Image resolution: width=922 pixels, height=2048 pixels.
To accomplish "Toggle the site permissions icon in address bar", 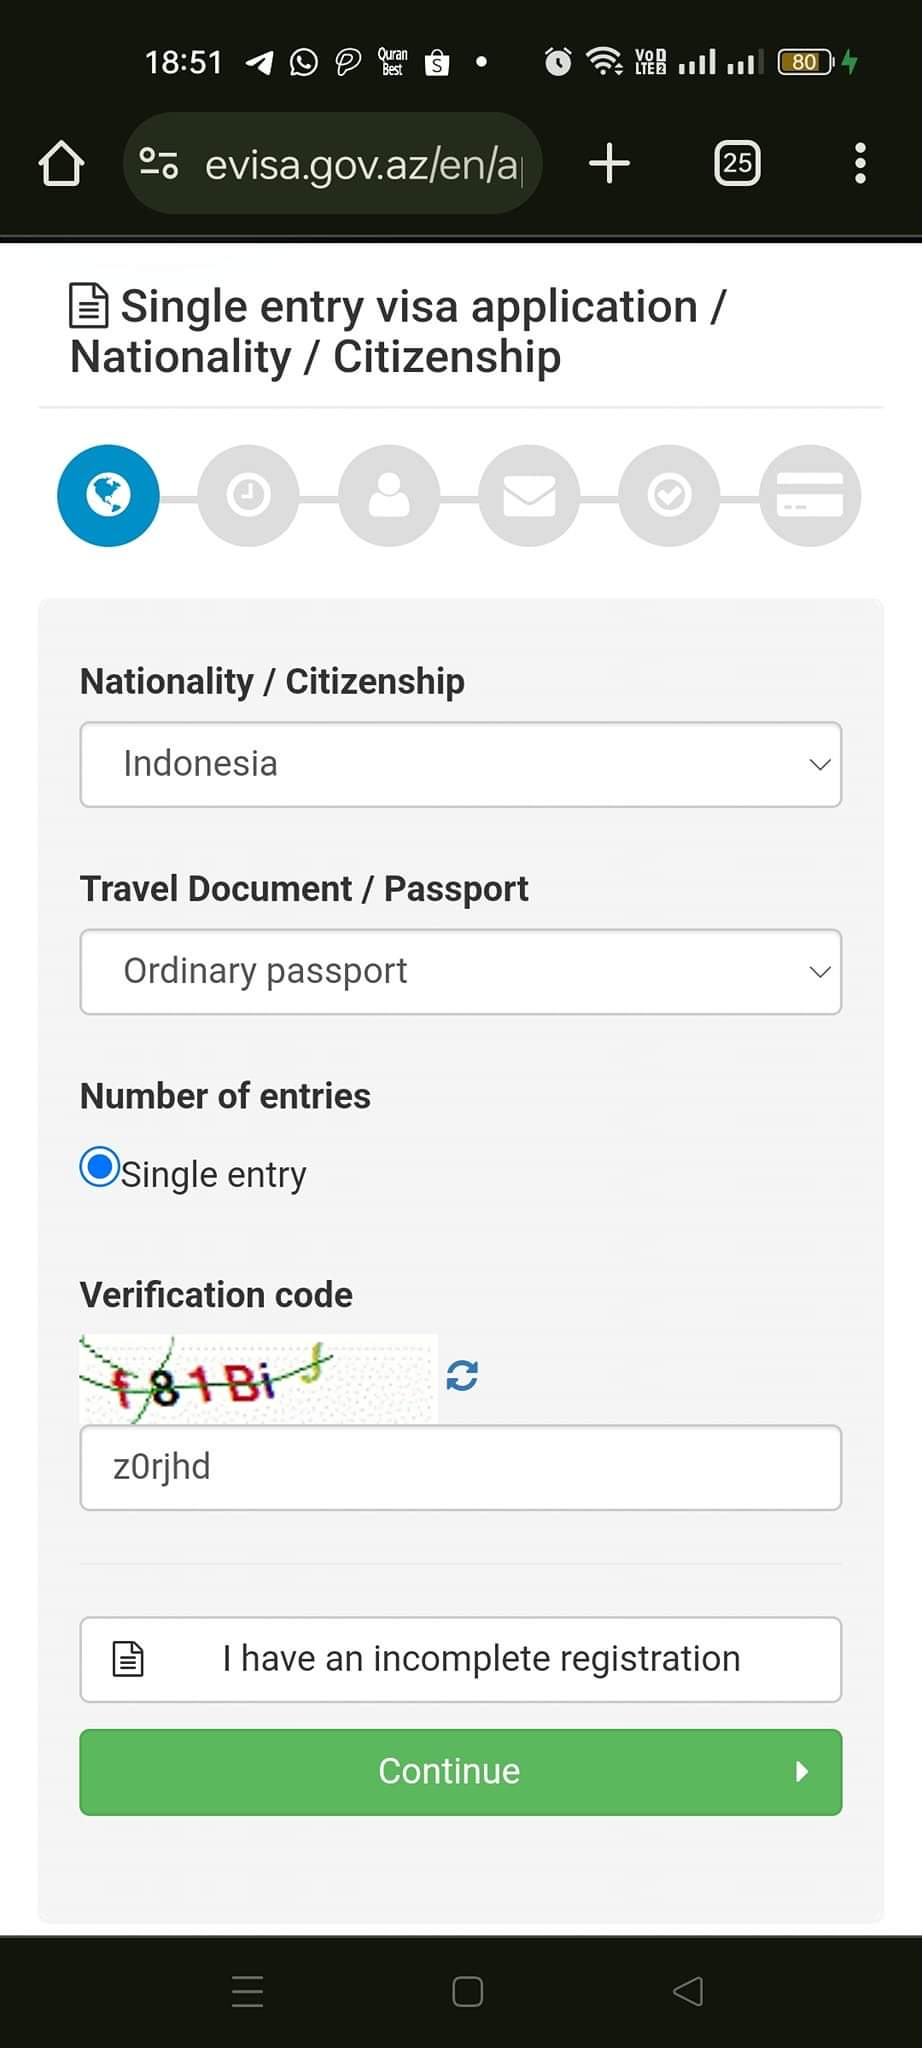I will tap(158, 162).
